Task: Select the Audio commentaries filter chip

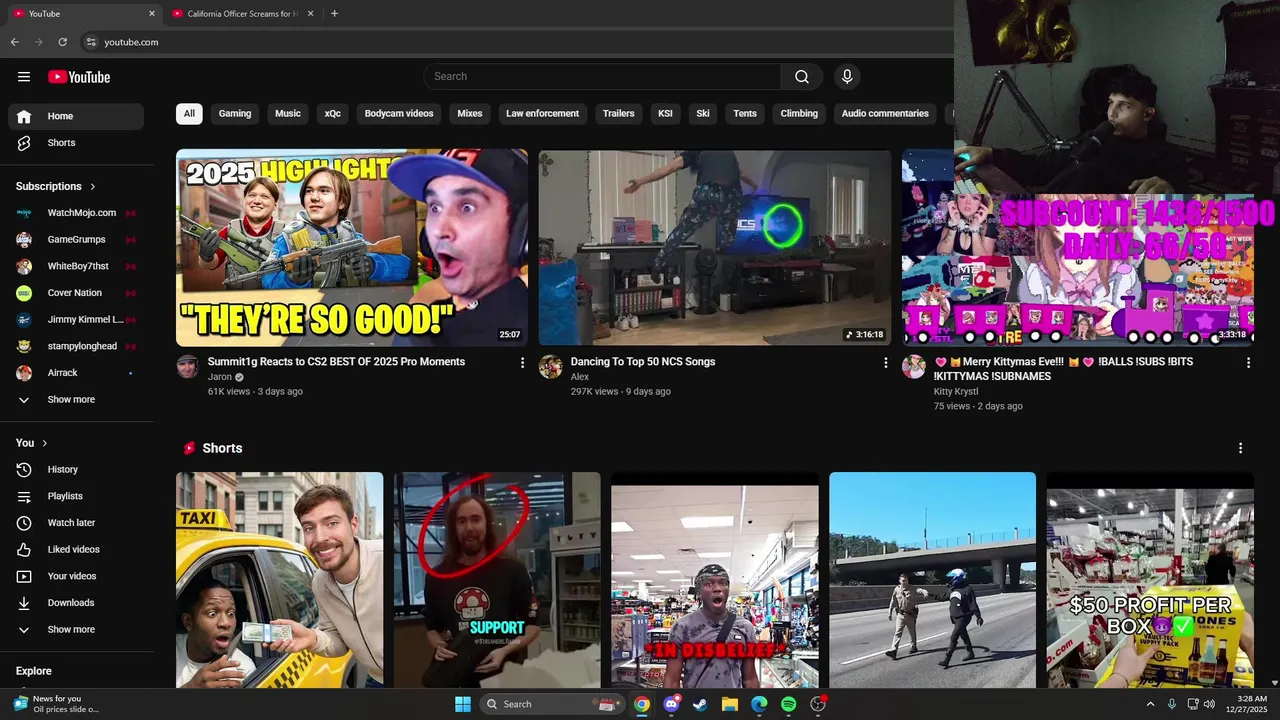Action: click(x=885, y=114)
